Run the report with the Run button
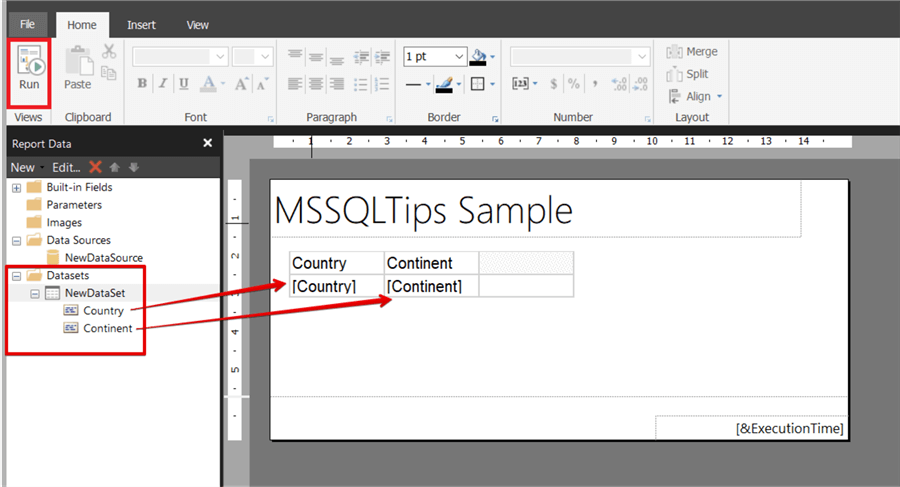The image size is (900, 487). pos(29,69)
